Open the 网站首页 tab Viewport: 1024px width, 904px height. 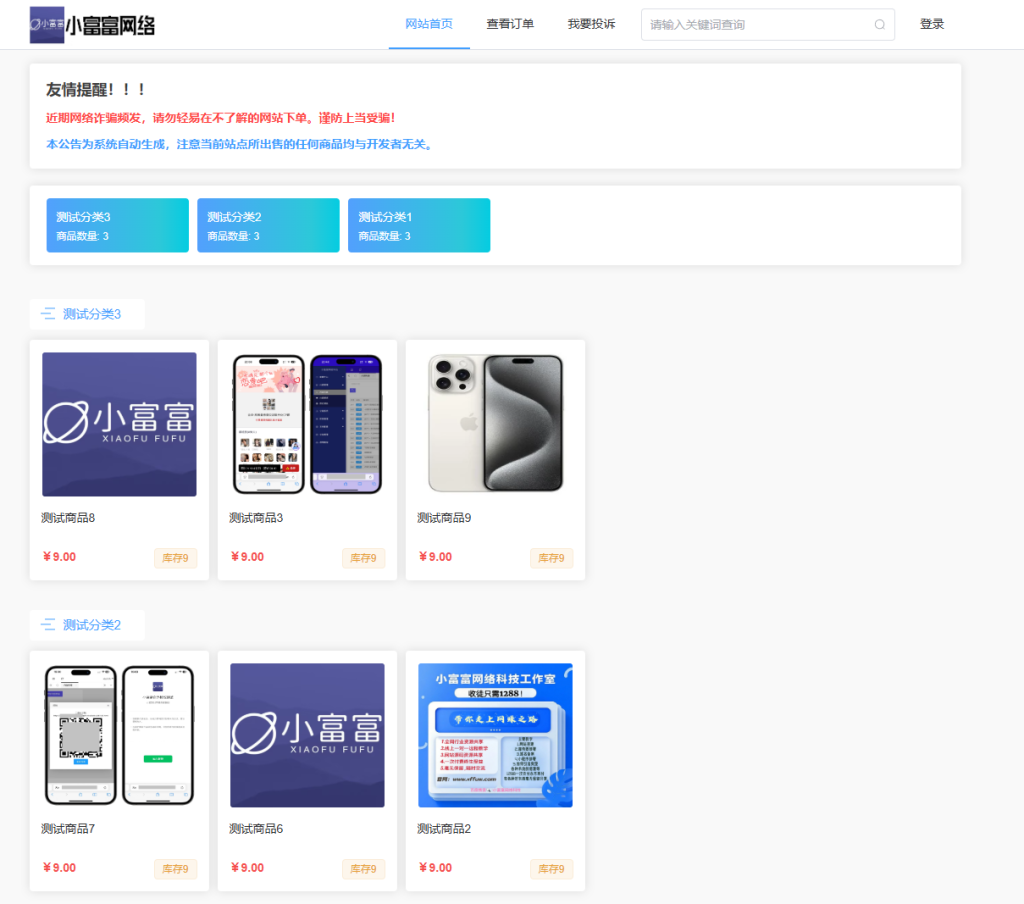click(x=429, y=24)
